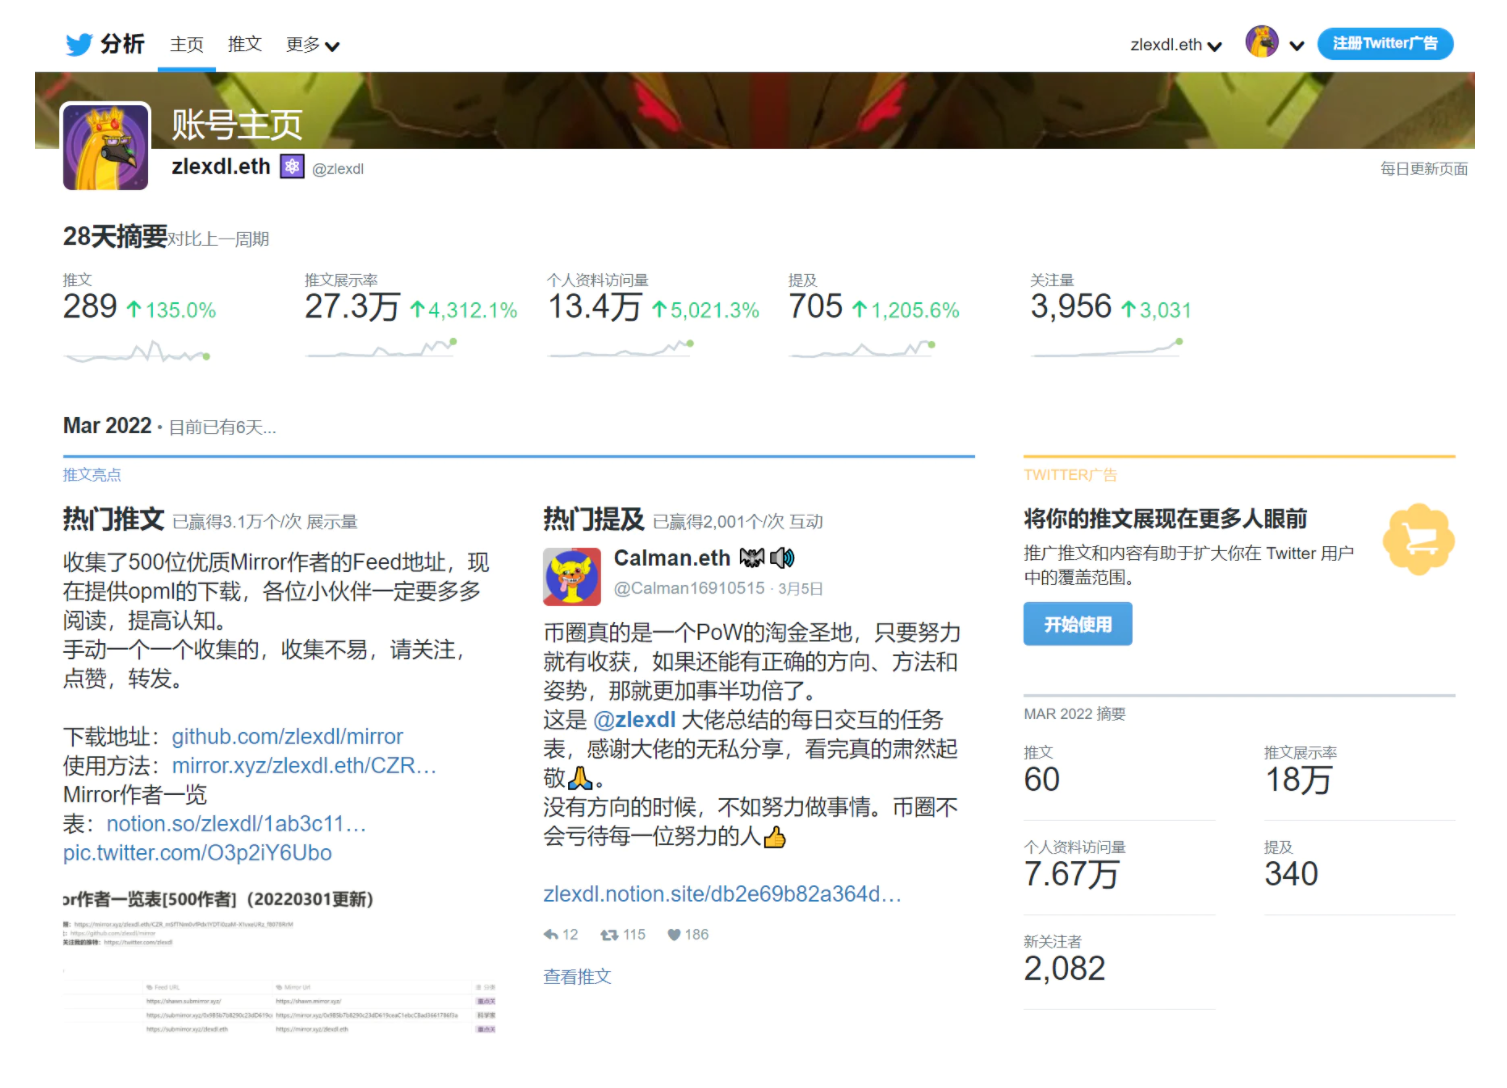The height and width of the screenshot is (1088, 1507).
Task: Click the 每日更新页面 note
Action: point(1424,169)
